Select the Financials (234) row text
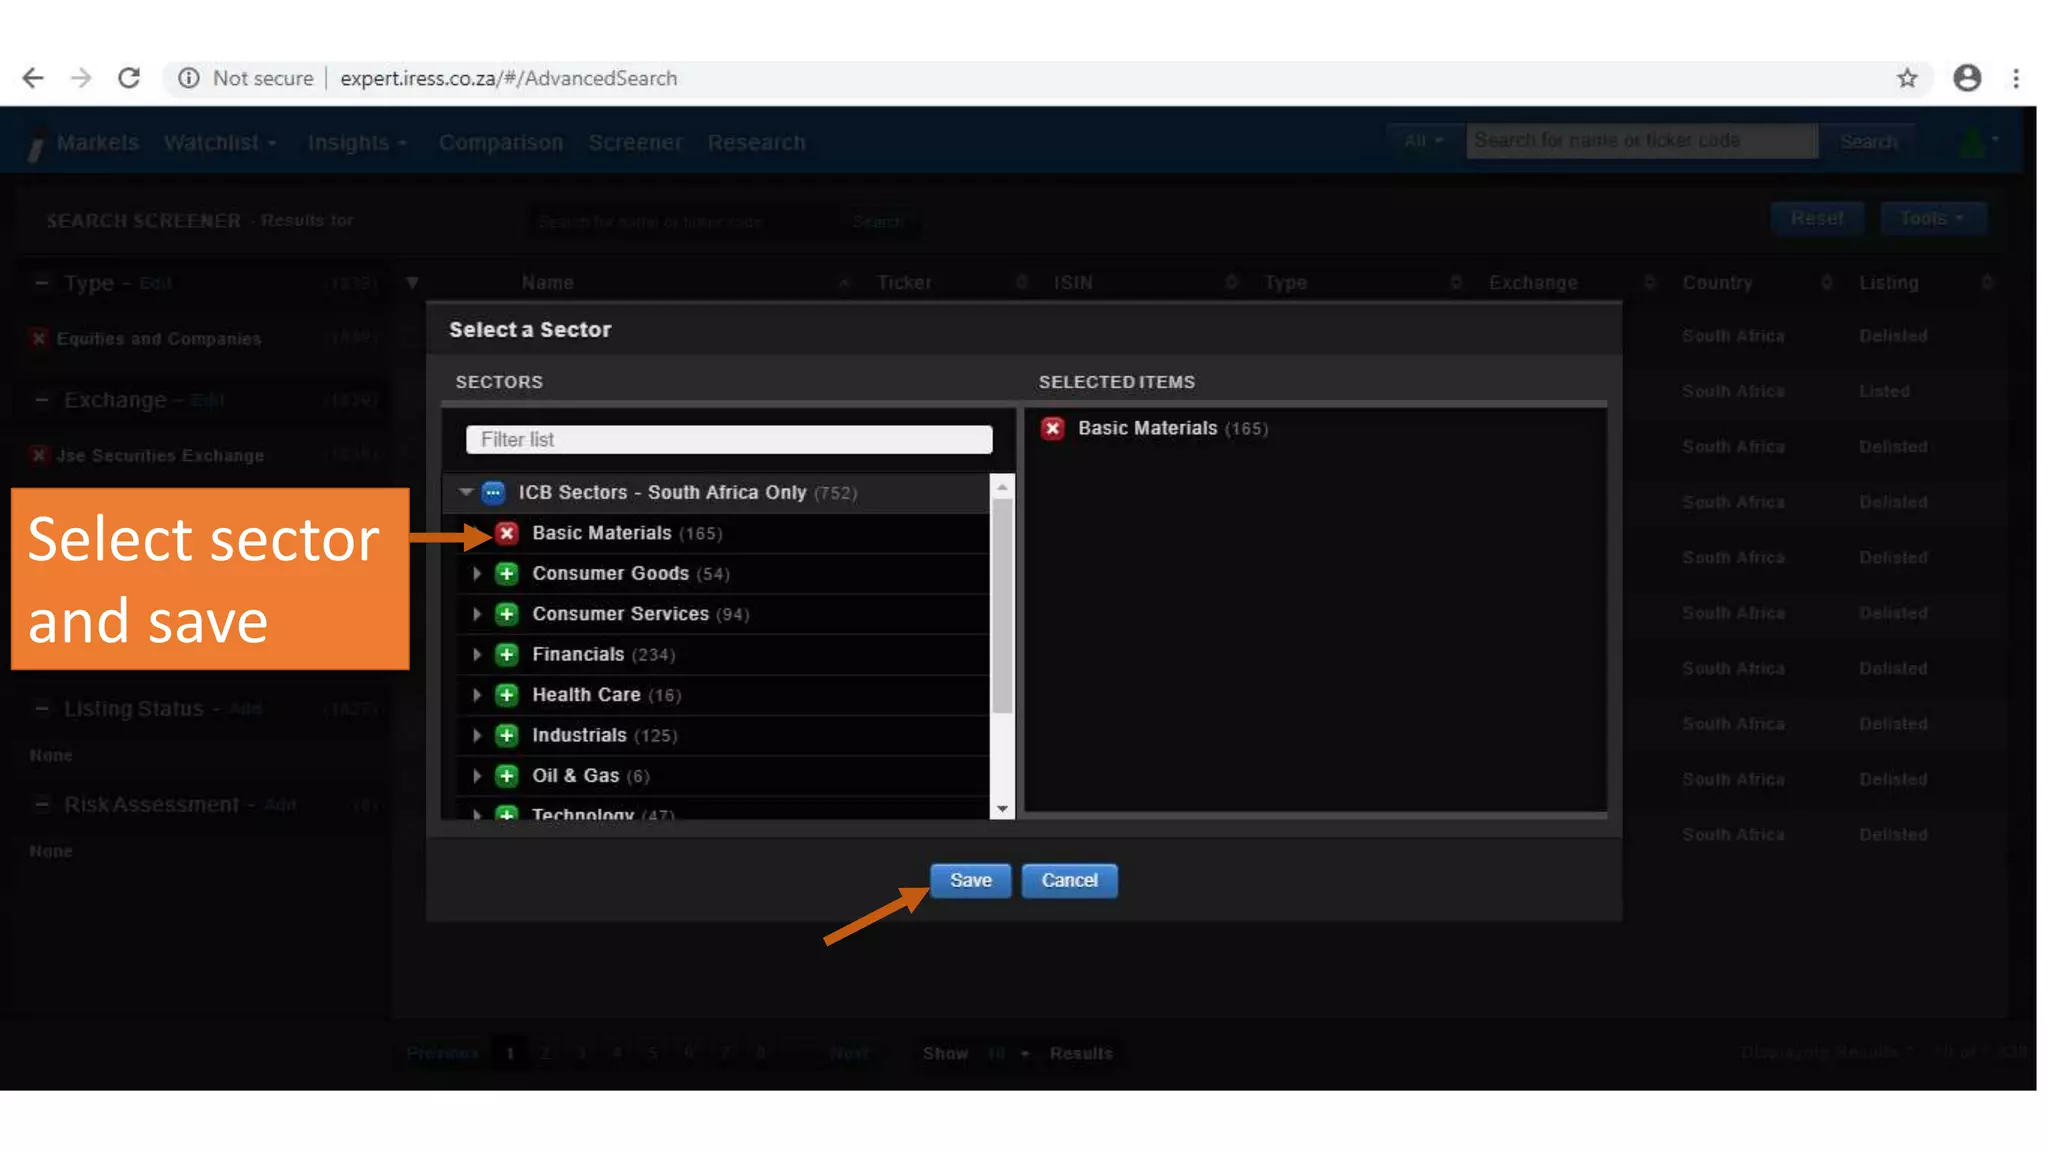Image resolution: width=2048 pixels, height=1152 pixels. click(603, 654)
